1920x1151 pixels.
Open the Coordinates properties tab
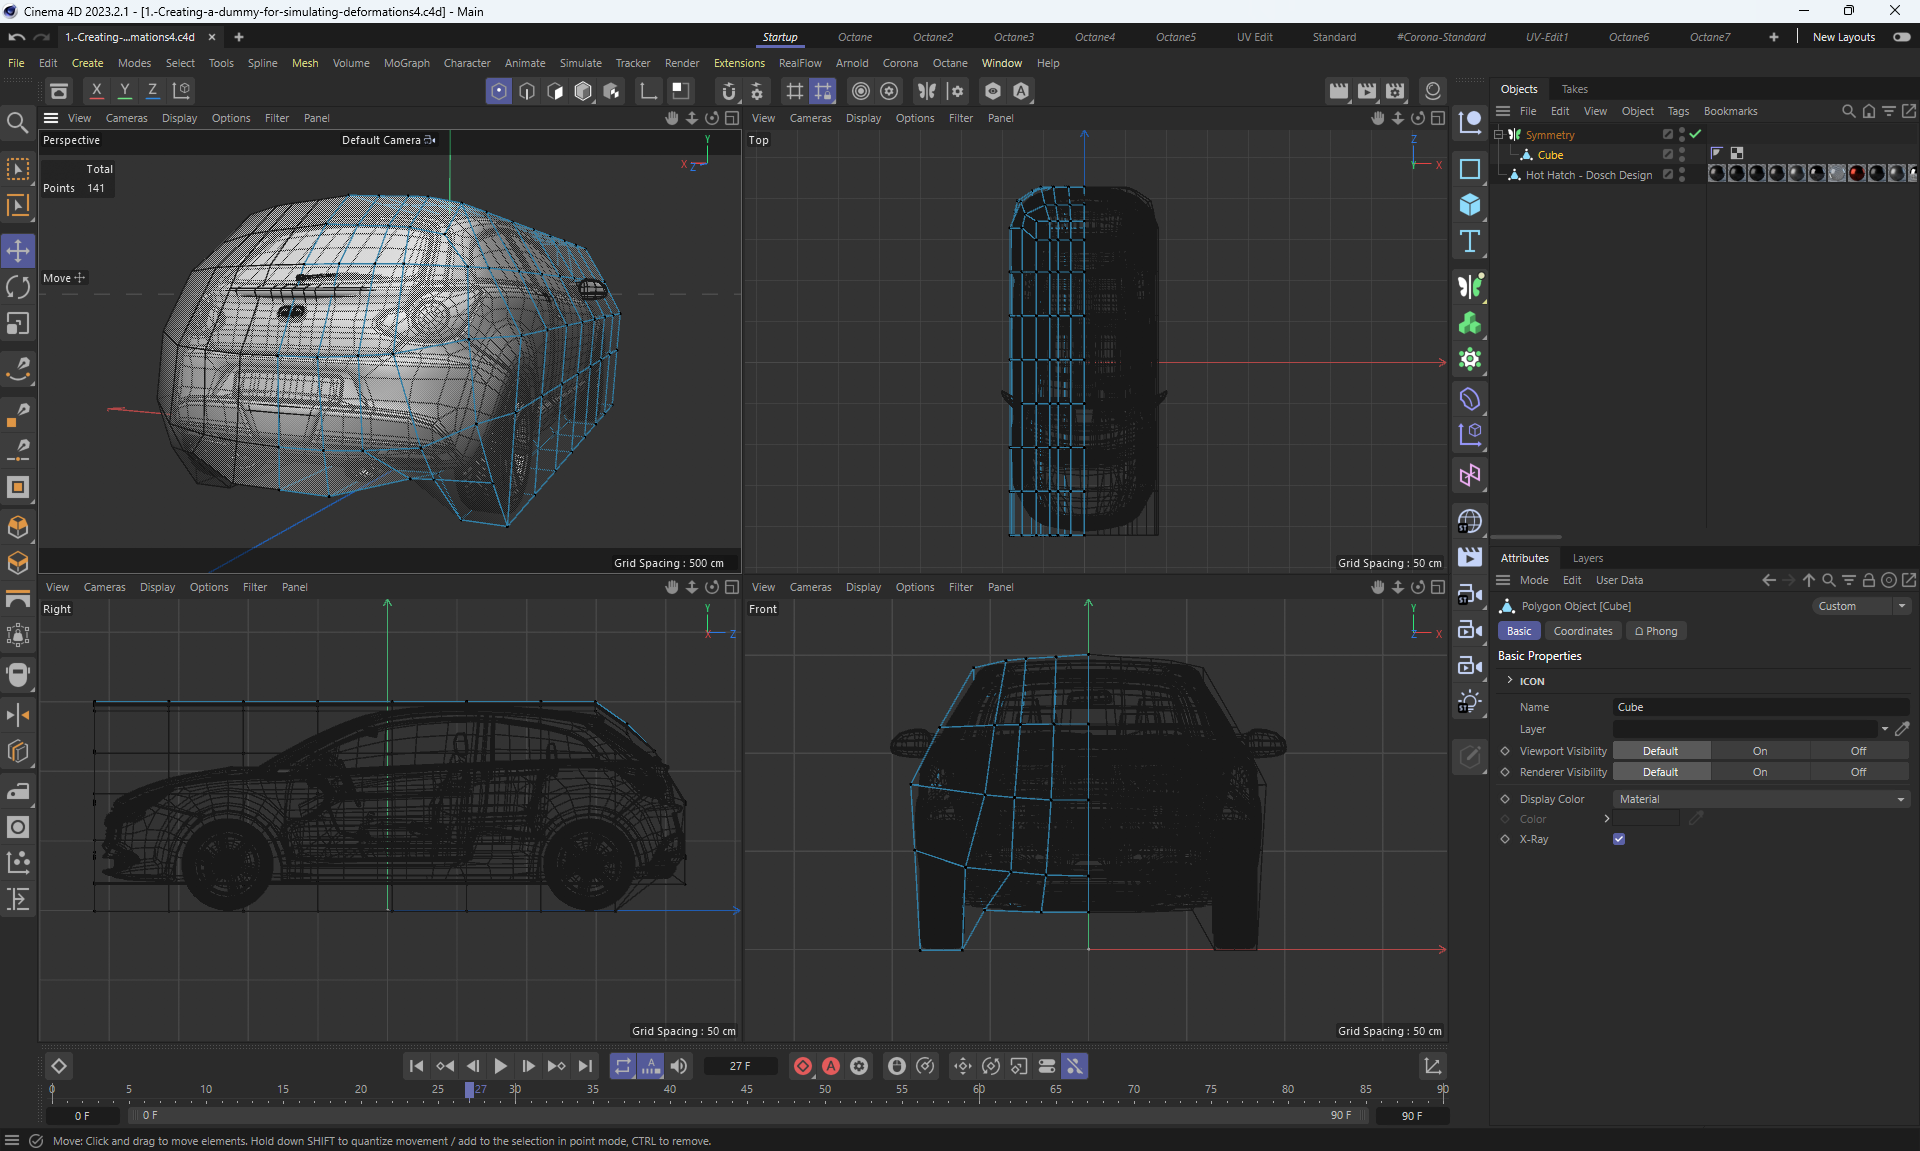pos(1582,631)
